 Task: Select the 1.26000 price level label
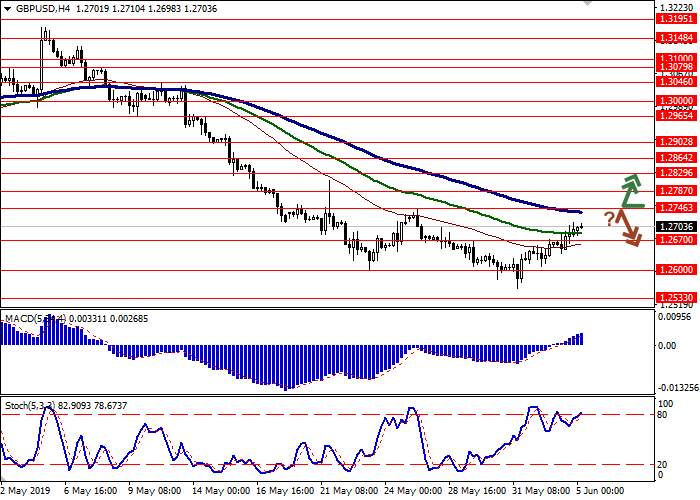(675, 270)
